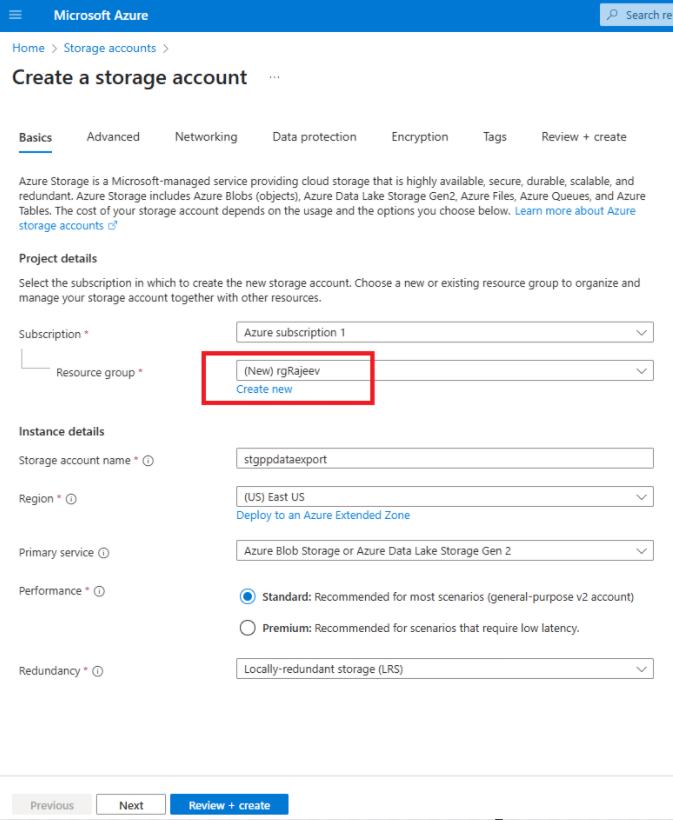Open the Primary service dropdown

640,550
